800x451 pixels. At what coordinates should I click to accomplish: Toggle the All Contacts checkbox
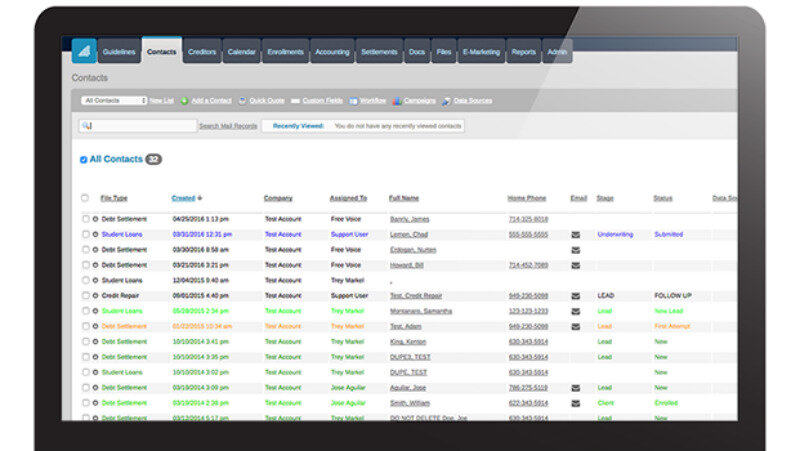83,159
